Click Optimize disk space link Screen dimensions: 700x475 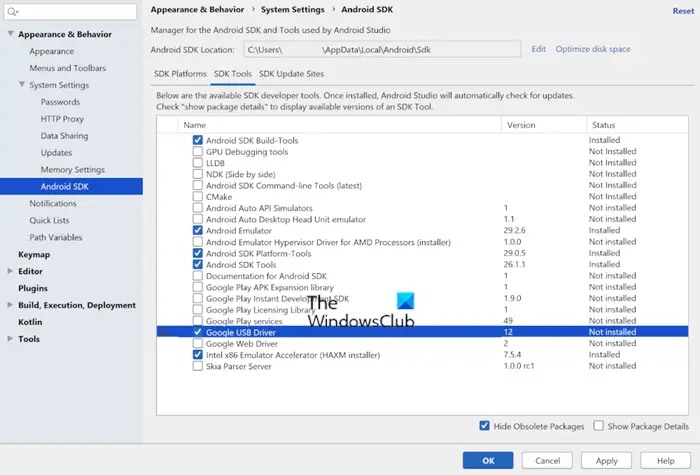[x=593, y=49]
